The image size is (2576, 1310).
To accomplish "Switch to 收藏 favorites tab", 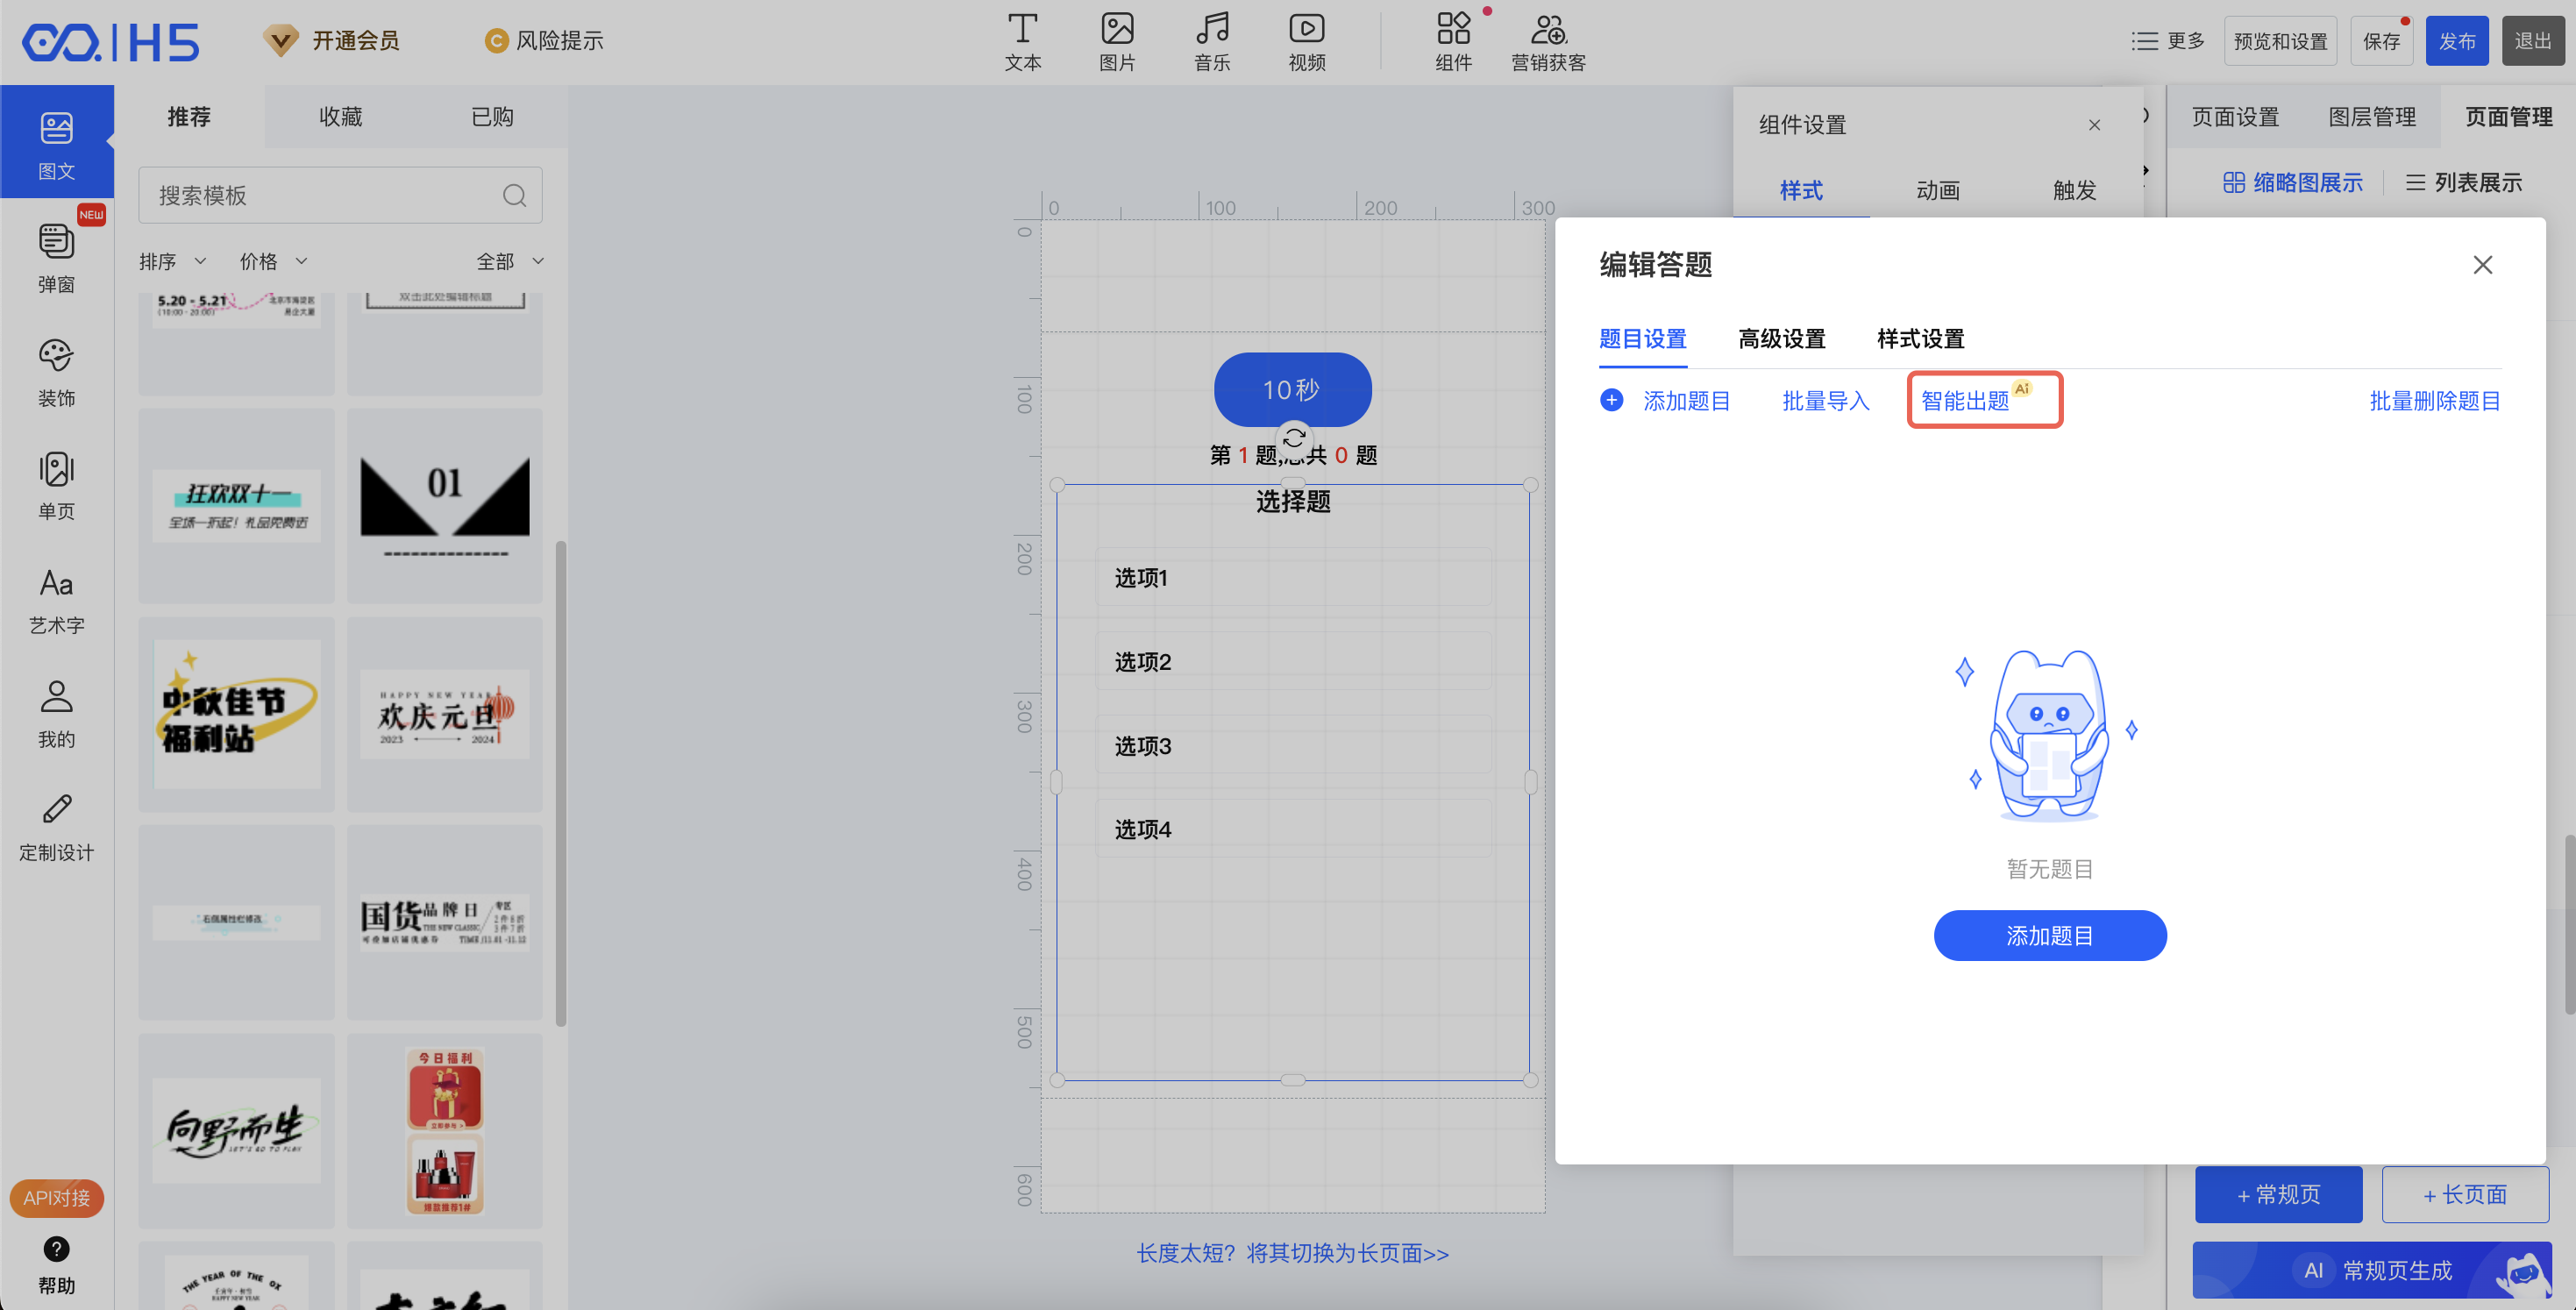I will coord(340,117).
